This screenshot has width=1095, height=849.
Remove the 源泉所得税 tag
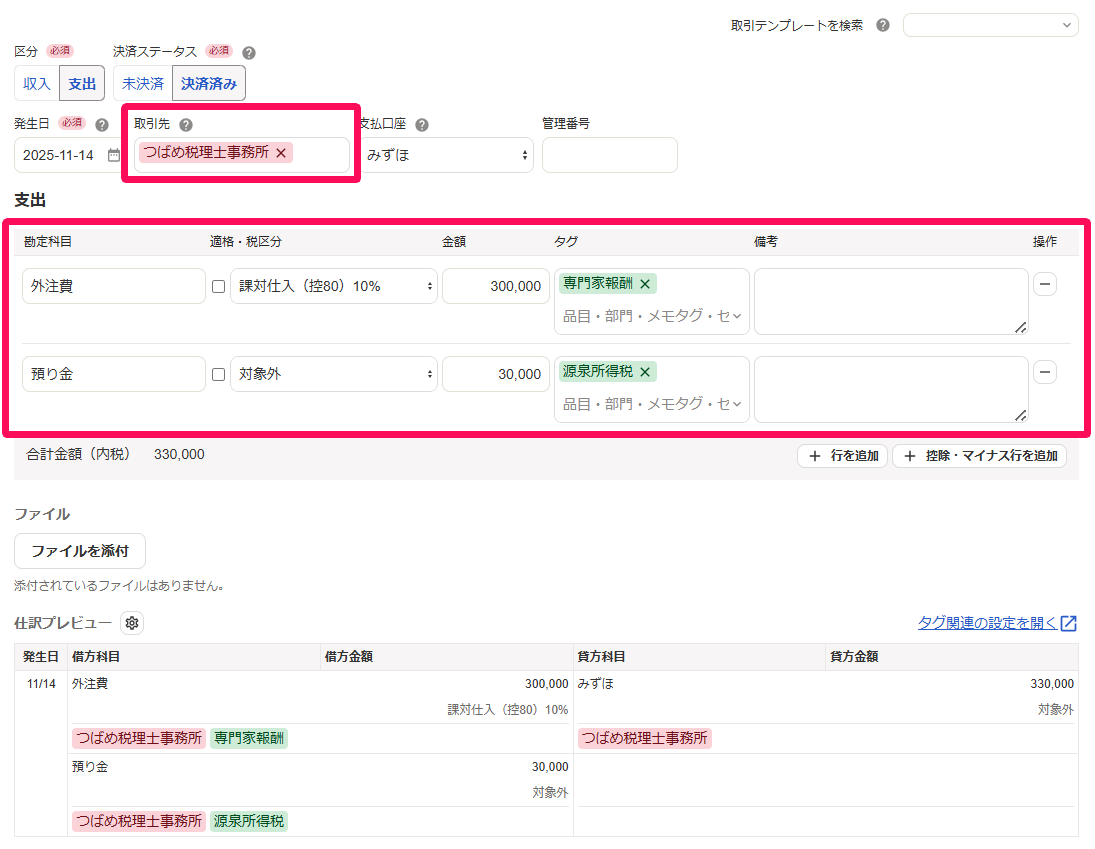pyautogui.click(x=645, y=372)
